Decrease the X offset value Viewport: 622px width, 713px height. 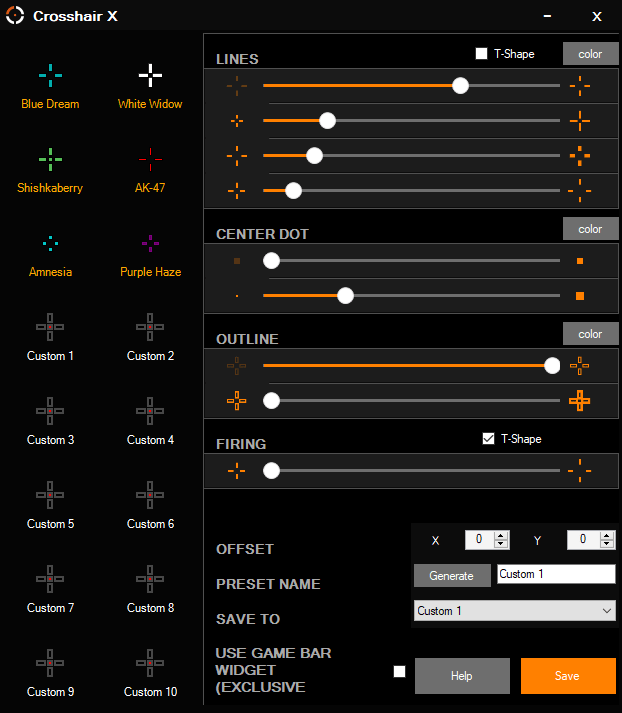pos(501,544)
